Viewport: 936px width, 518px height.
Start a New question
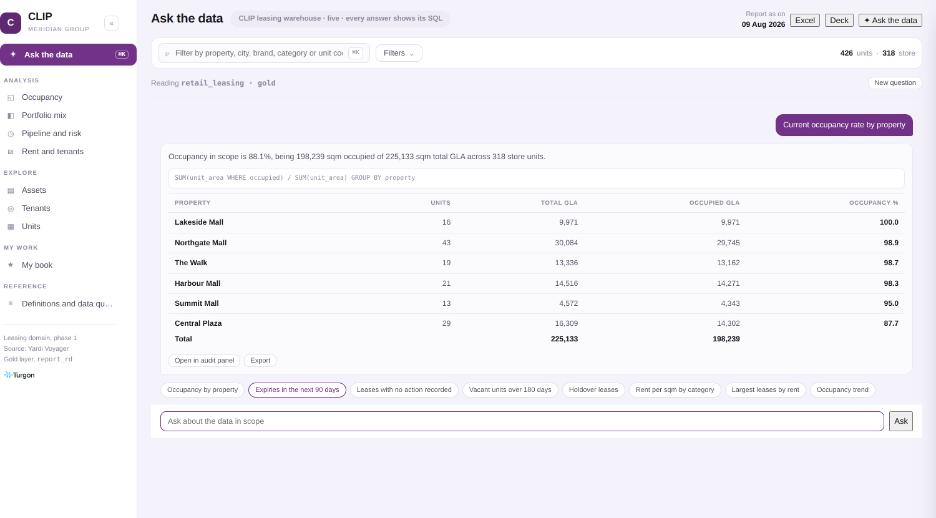[x=895, y=83]
